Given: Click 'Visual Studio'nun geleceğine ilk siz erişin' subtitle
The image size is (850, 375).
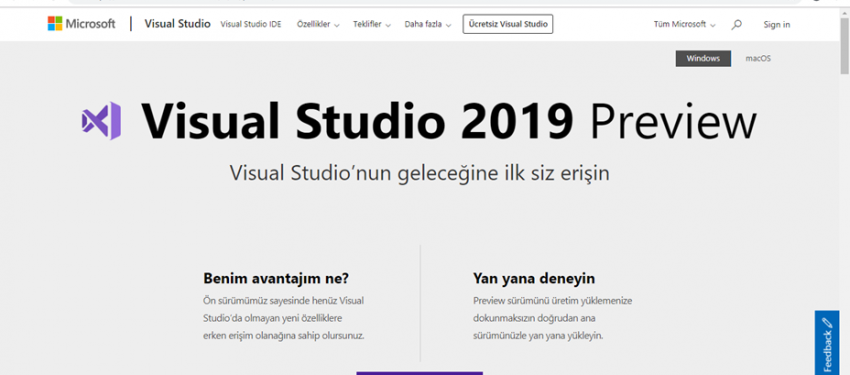Looking at the screenshot, I should click(420, 173).
